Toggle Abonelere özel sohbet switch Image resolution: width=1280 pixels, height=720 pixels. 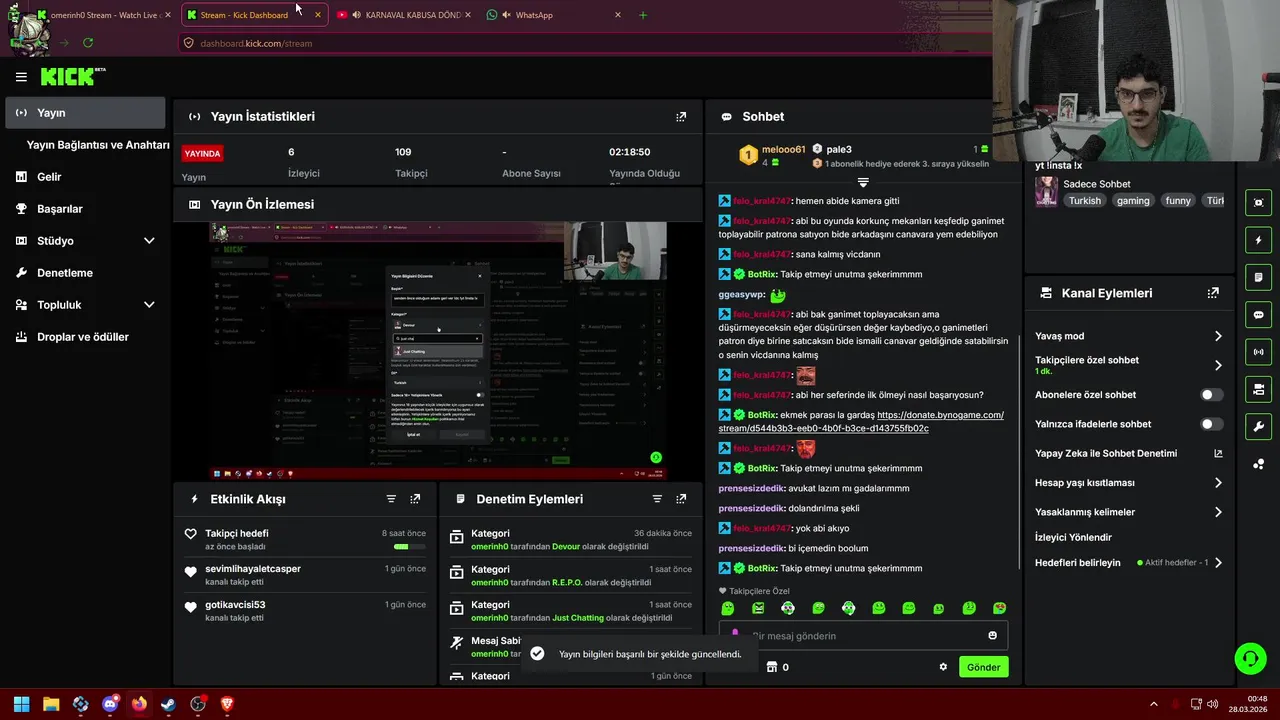1211,395
